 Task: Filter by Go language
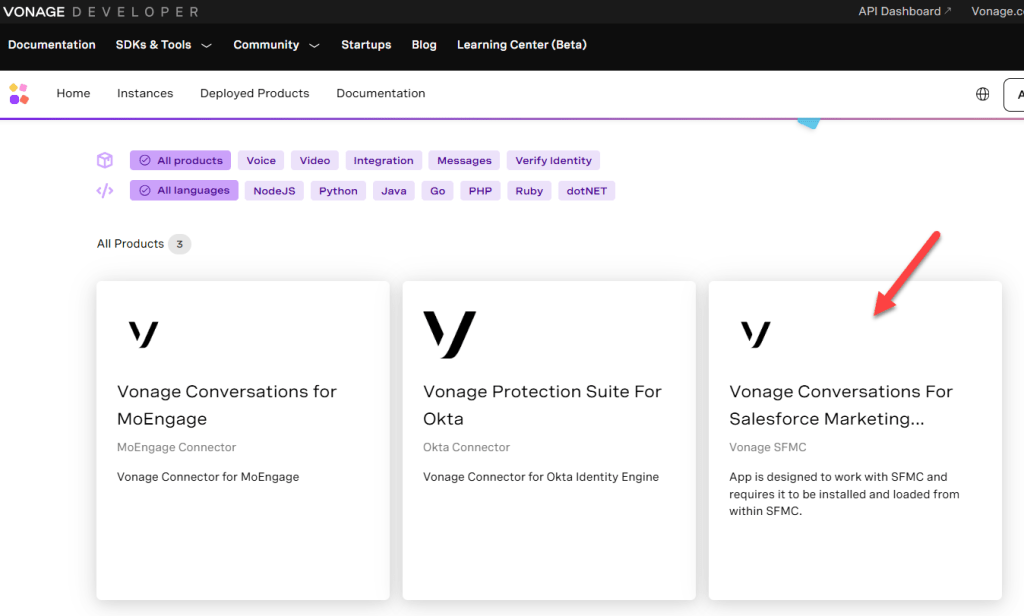[438, 191]
